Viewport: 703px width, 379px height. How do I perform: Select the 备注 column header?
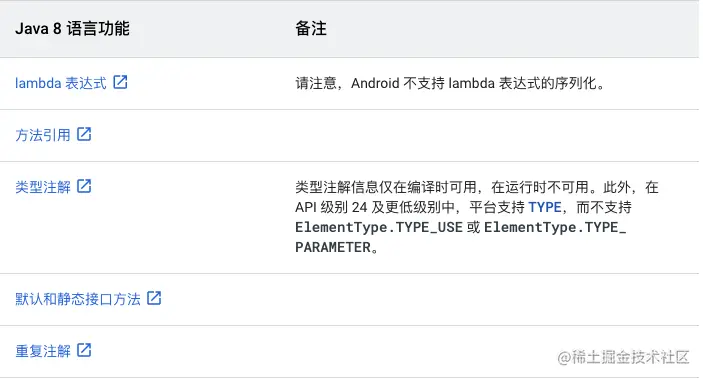311,29
